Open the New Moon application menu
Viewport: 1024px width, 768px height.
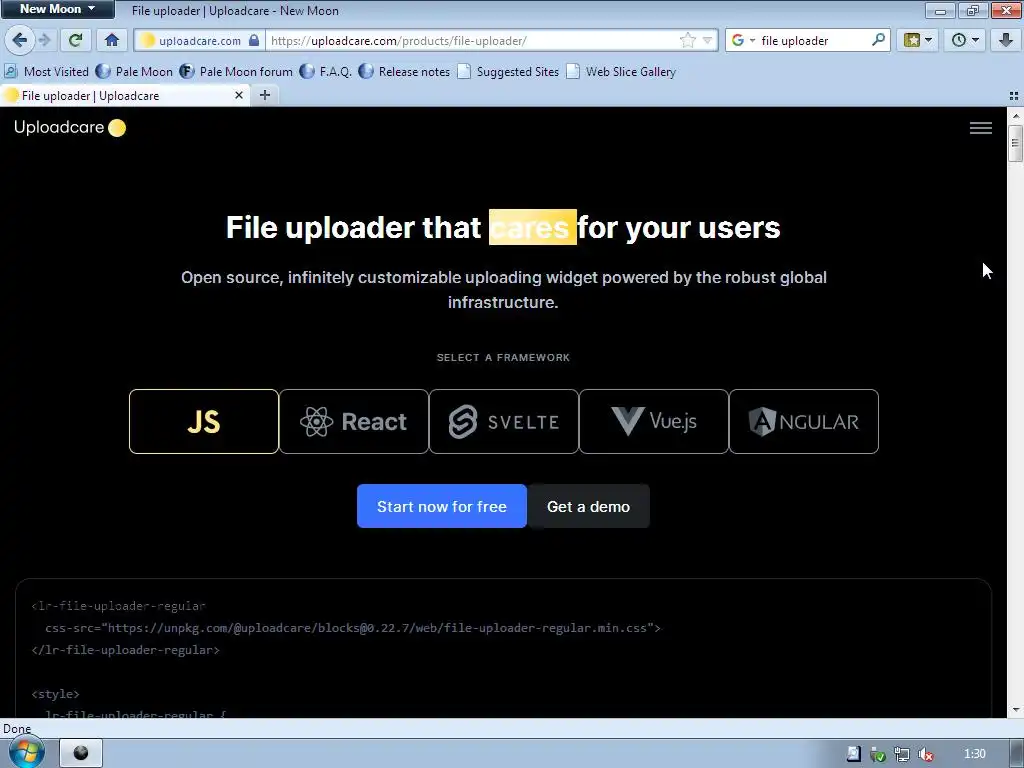point(57,9)
